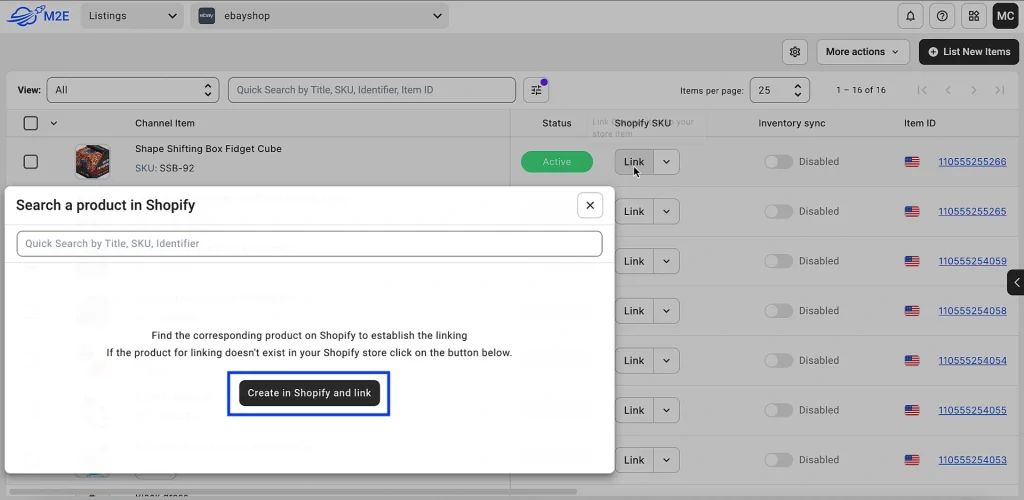Toggle inventory sync for item 110555255266
Screen dimensions: 1024x500
tap(778, 161)
